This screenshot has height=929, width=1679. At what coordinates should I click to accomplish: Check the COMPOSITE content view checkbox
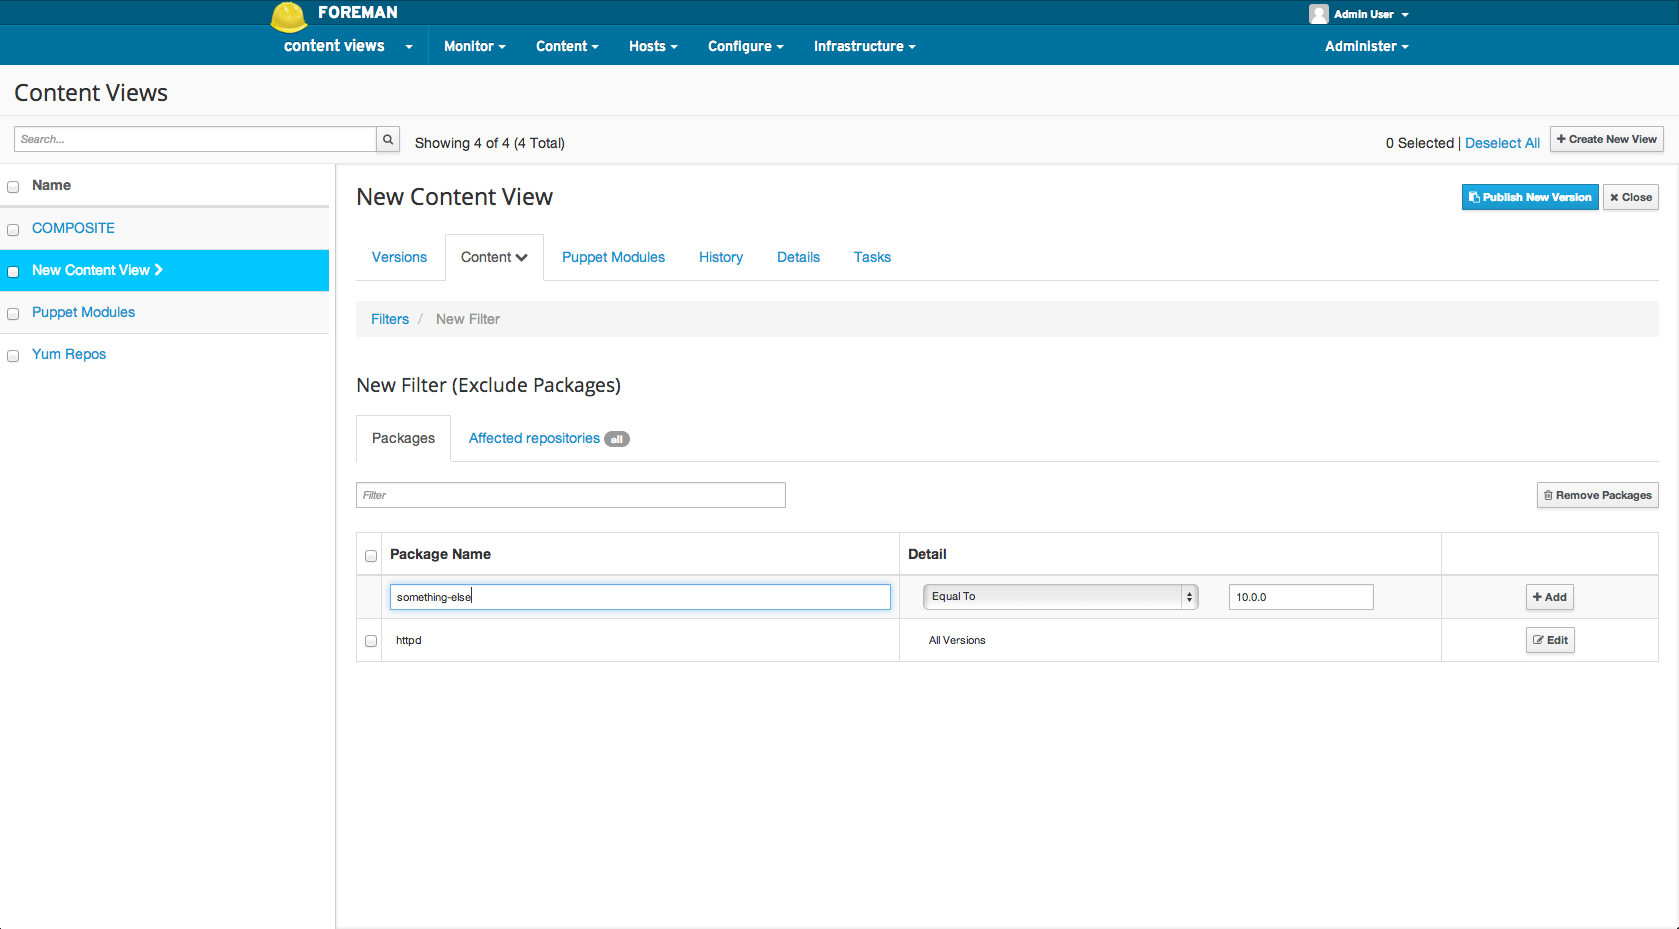pyautogui.click(x=13, y=230)
